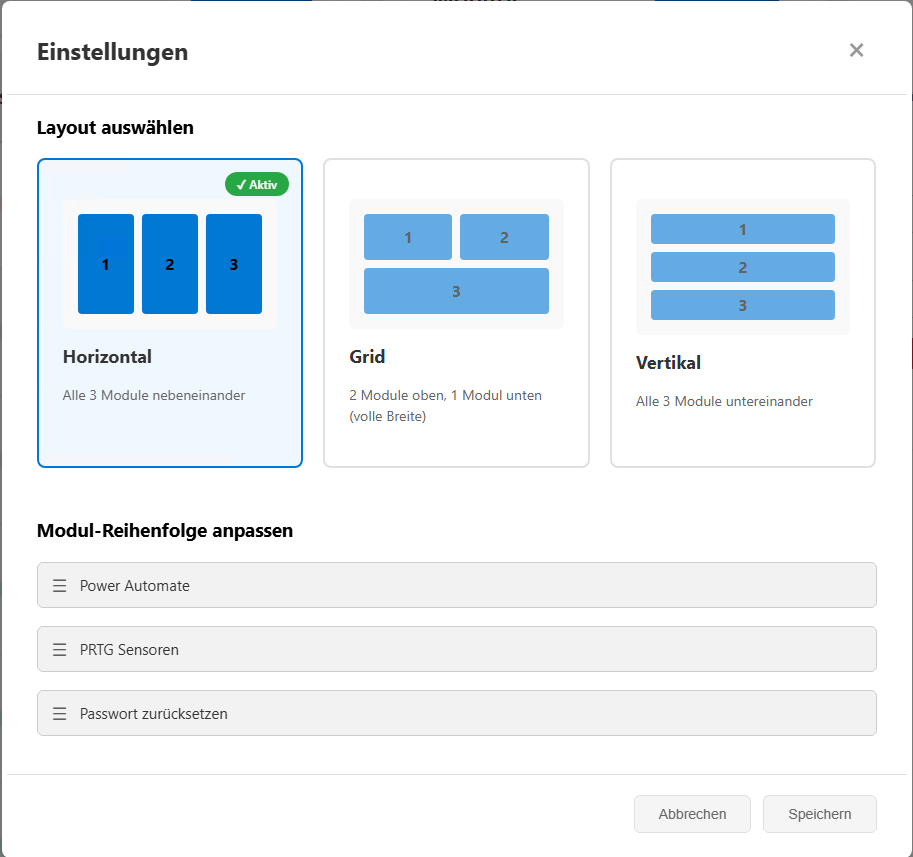Click block 2 in Horizontal preview

point(170,264)
